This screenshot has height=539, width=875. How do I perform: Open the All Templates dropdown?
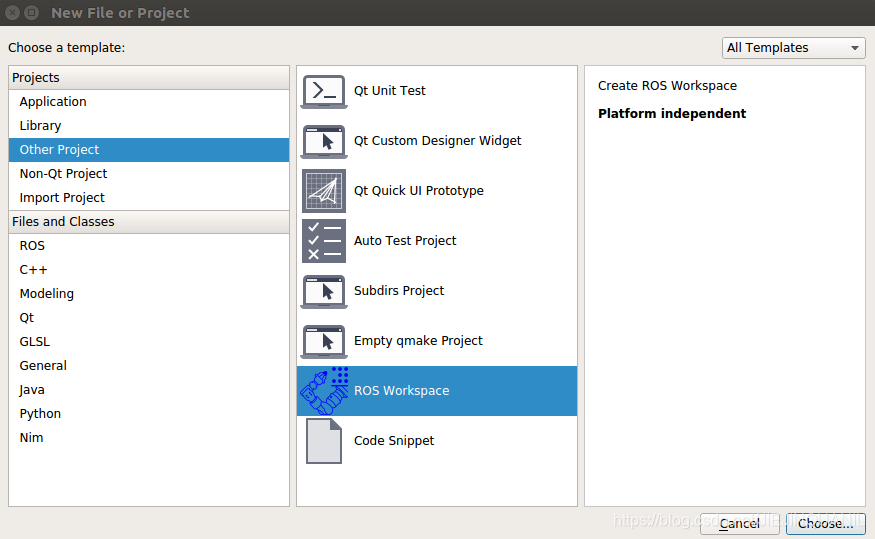[793, 48]
